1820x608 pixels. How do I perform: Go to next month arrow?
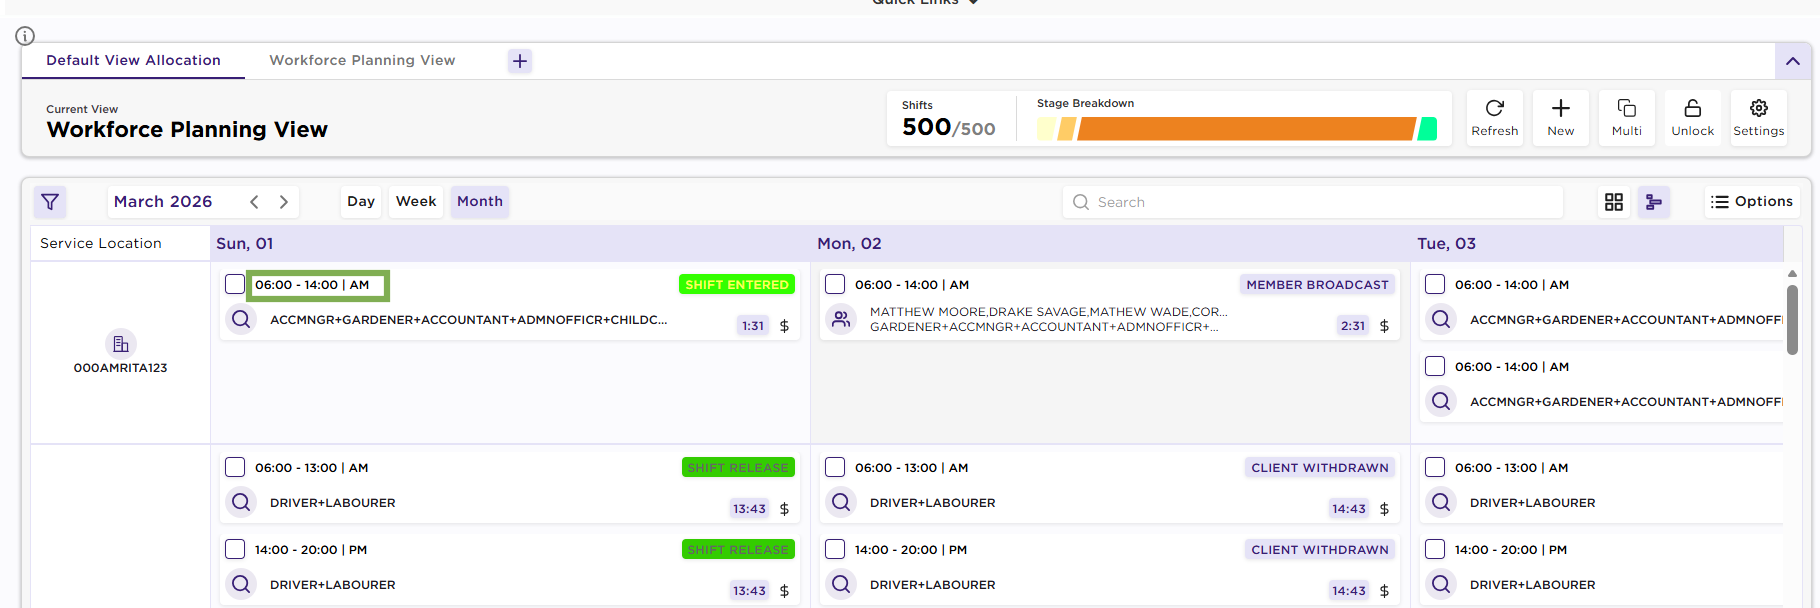[284, 202]
